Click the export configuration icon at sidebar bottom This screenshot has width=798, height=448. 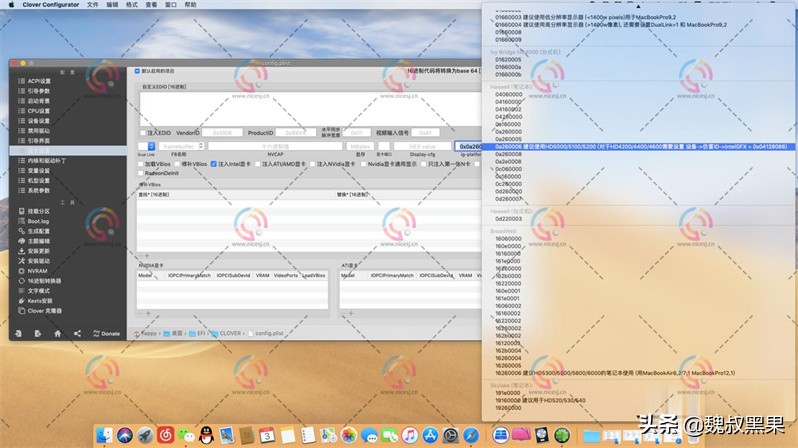[38, 333]
